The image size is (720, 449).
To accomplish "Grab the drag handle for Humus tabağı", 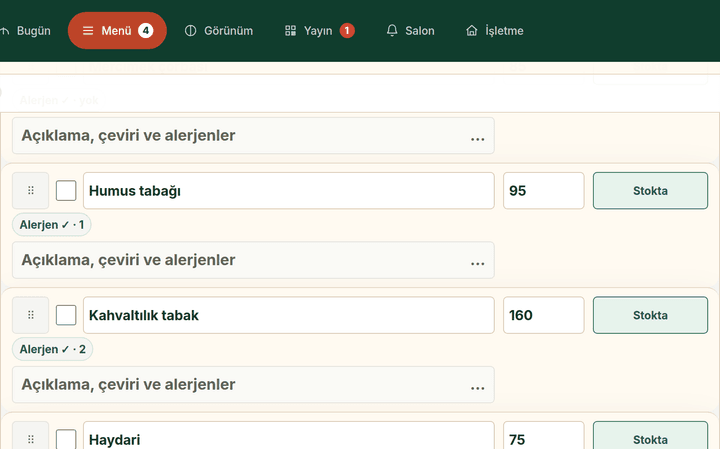I will tap(31, 191).
